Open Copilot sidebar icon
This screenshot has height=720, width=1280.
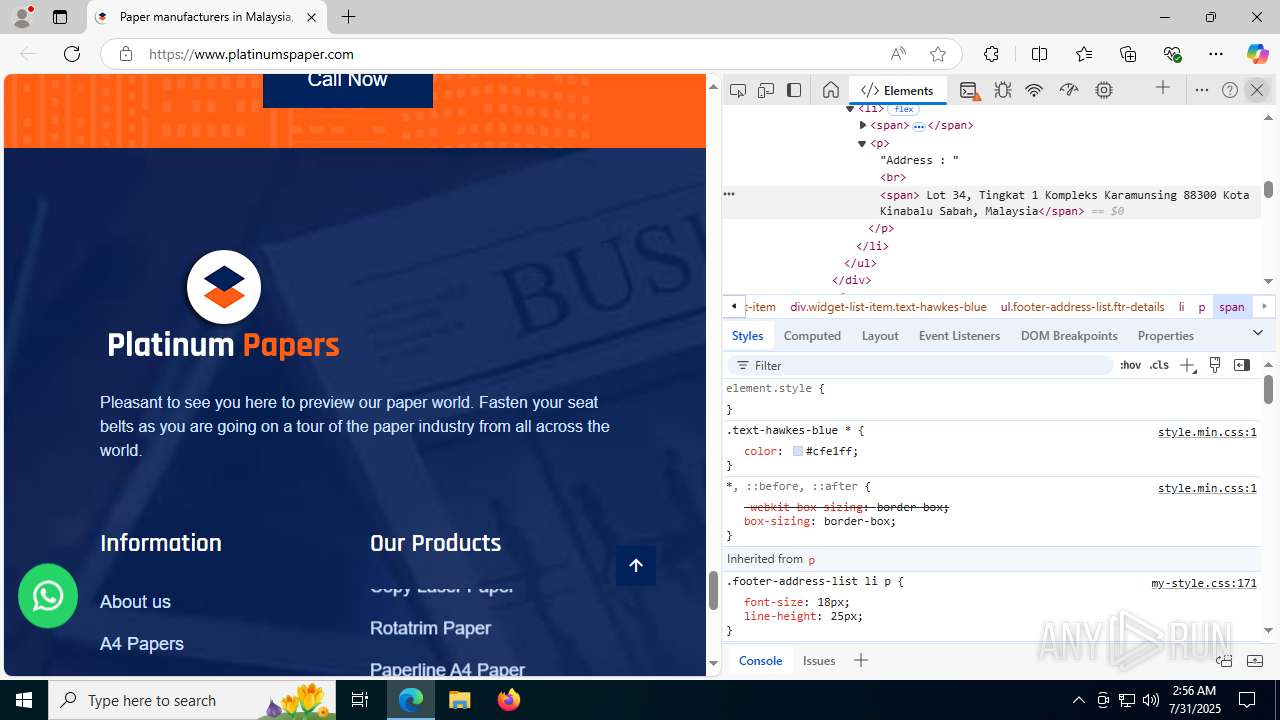click(x=1257, y=54)
